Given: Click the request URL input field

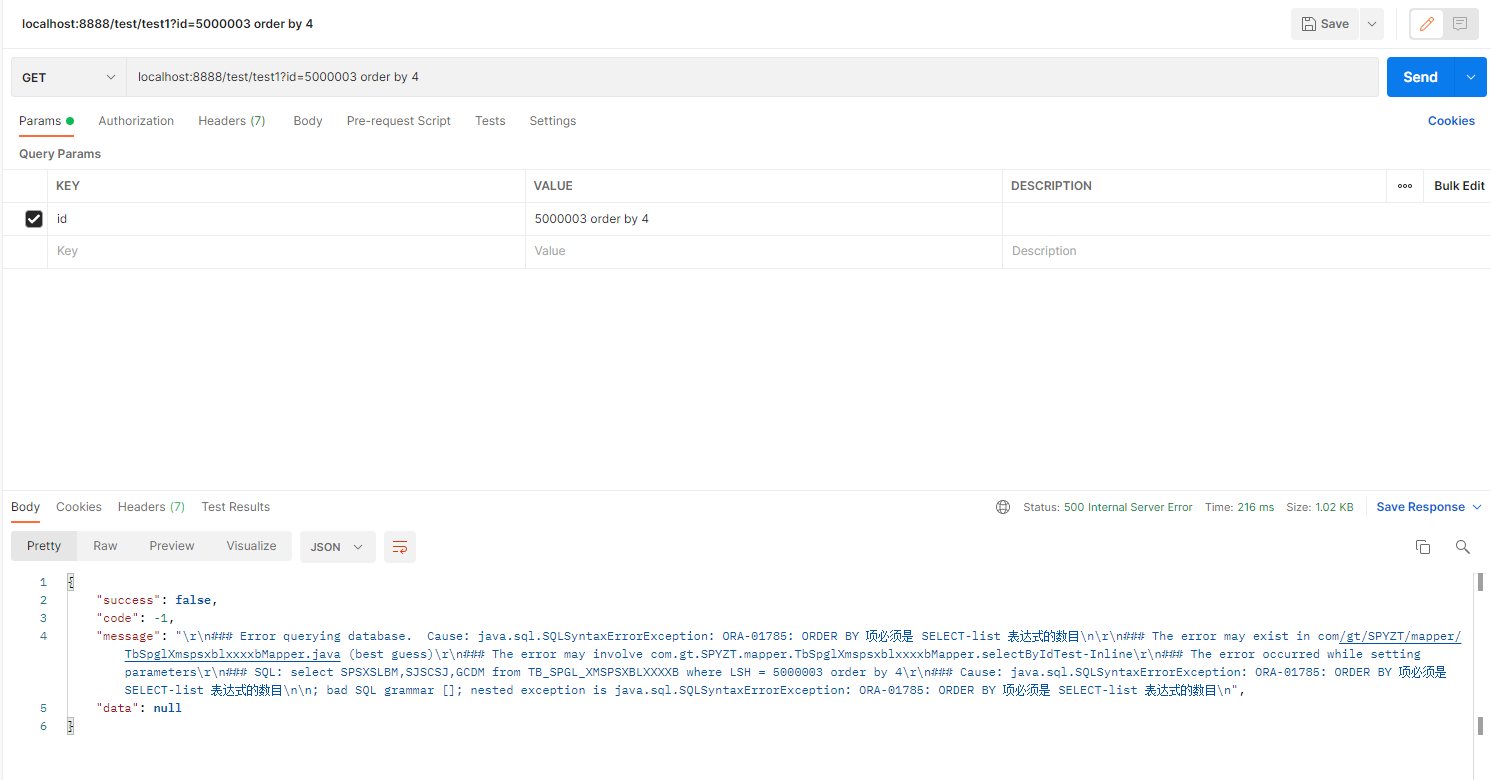Looking at the screenshot, I should (x=752, y=77).
